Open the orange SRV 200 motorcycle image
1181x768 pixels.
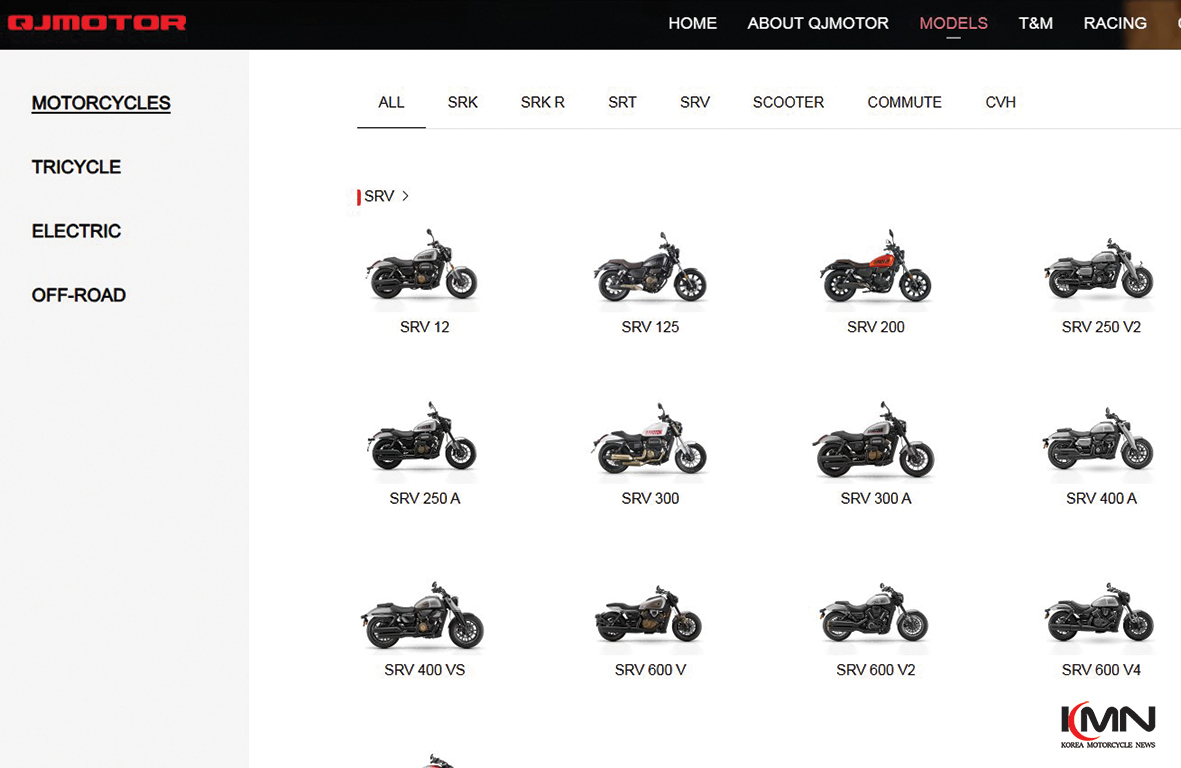pyautogui.click(x=875, y=267)
